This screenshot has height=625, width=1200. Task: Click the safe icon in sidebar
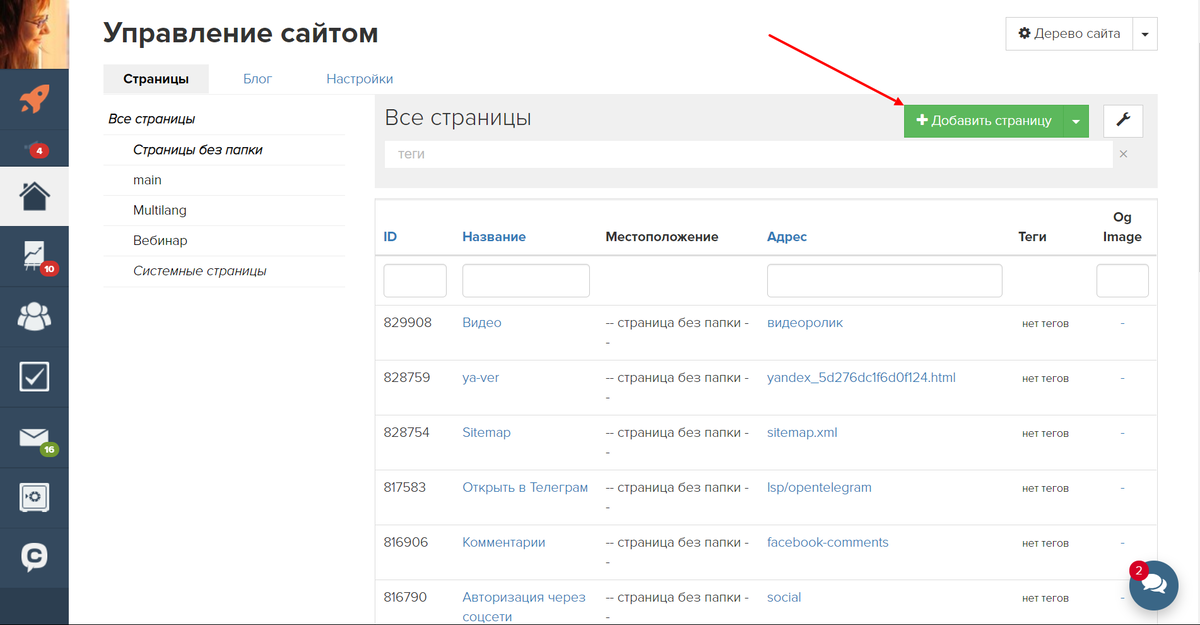(34, 497)
